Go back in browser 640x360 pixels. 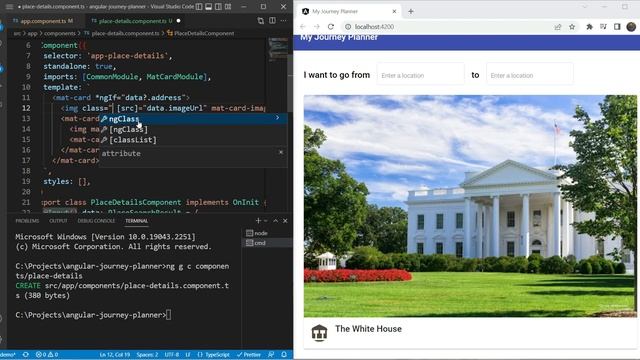[x=303, y=27]
